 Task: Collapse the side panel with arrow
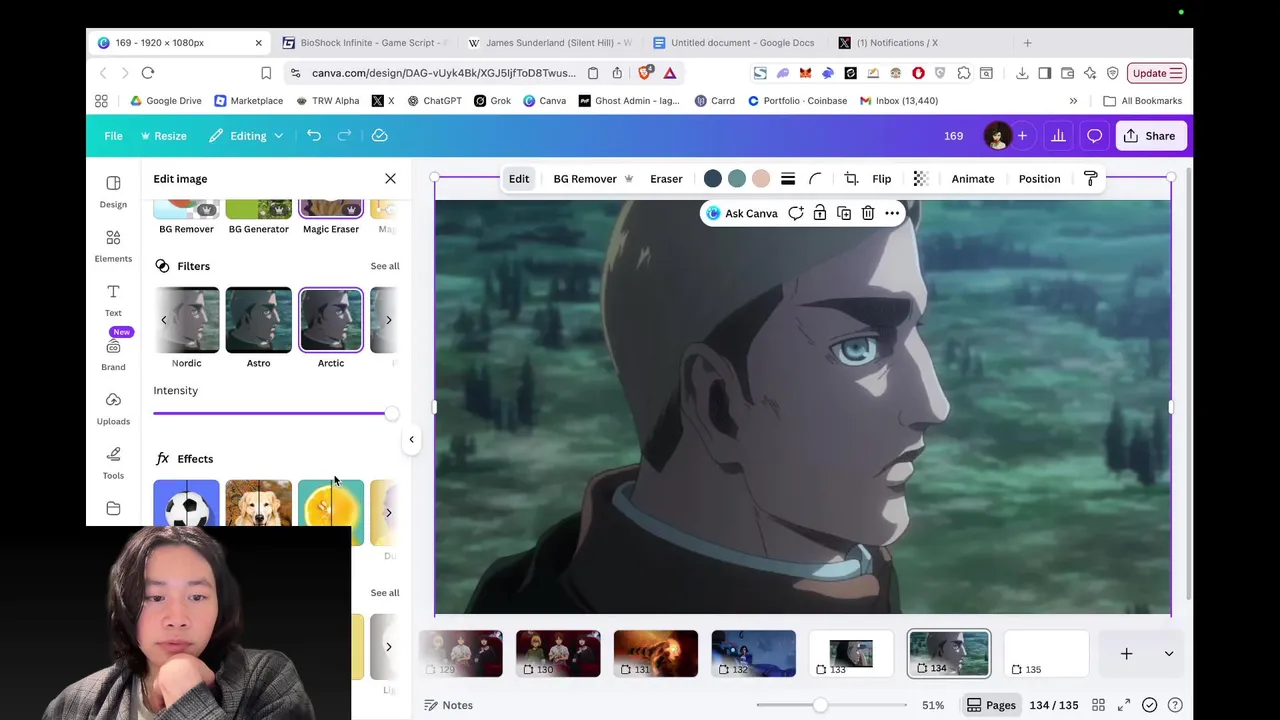411,439
